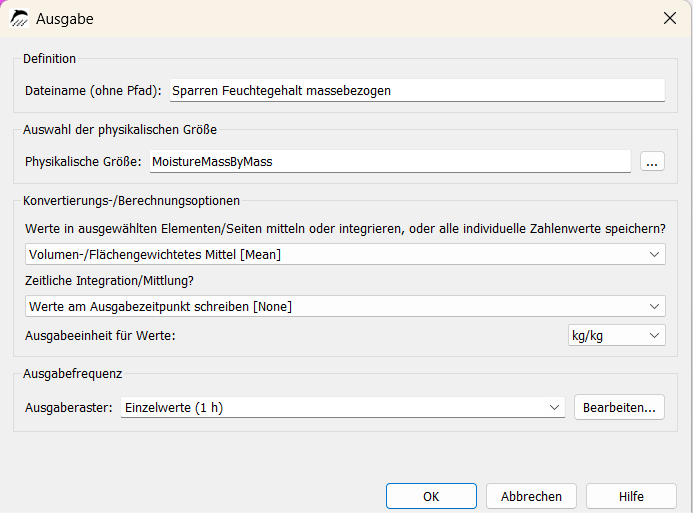The height and width of the screenshot is (513, 693).
Task: Click the Physikalische Größe text field
Action: pos(390,162)
